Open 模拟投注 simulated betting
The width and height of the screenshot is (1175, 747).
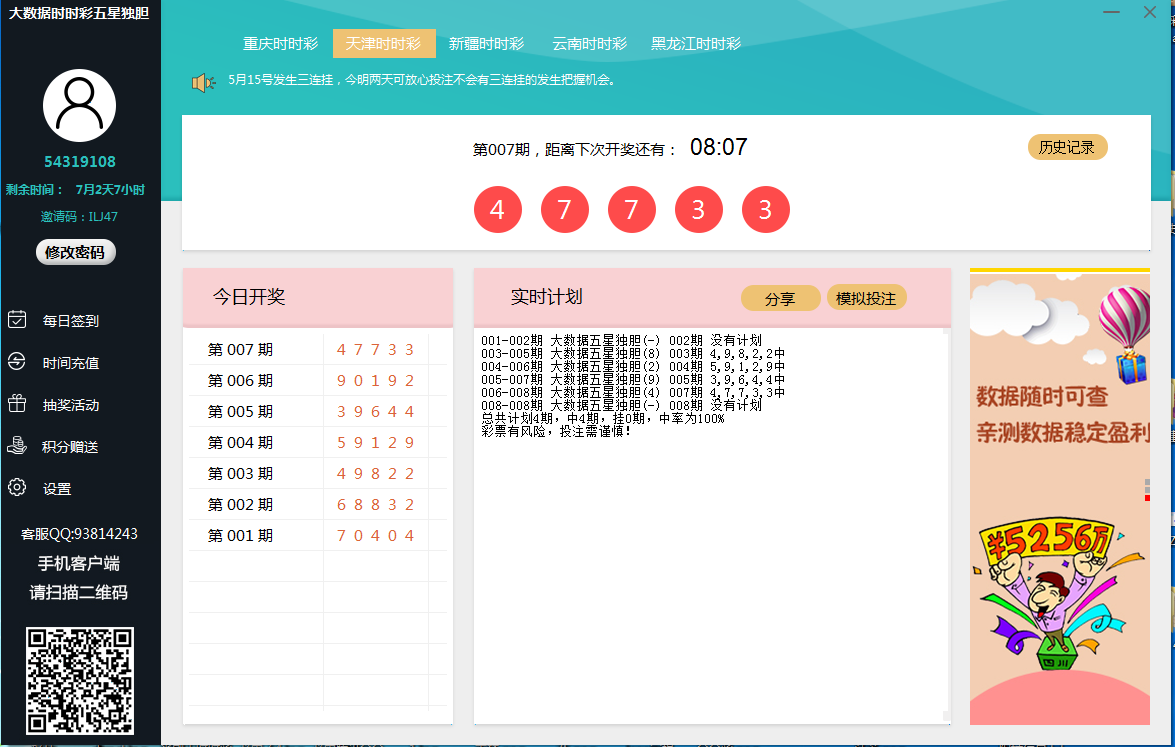click(x=866, y=297)
